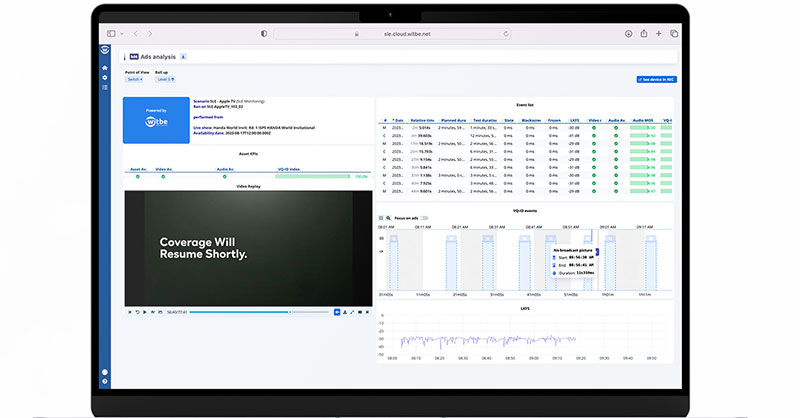Viewport: 800px width, 418px height.
Task: Sort Event list by Test duration column
Action: [x=484, y=120]
